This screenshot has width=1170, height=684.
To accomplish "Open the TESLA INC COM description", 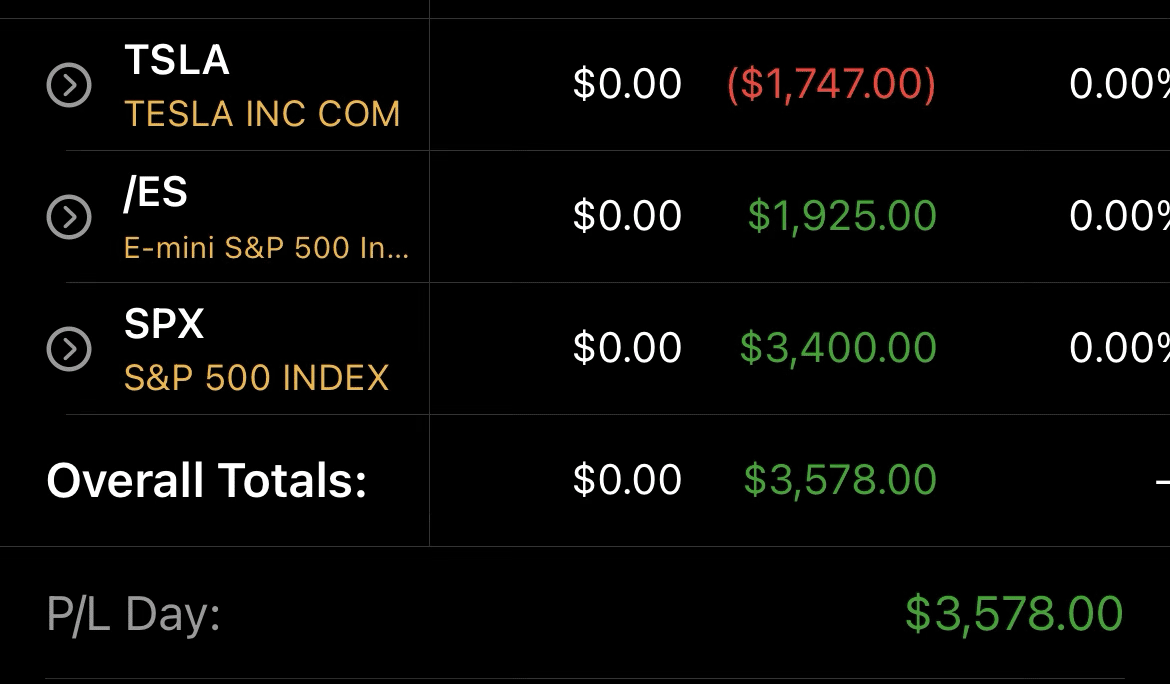I will tap(262, 114).
